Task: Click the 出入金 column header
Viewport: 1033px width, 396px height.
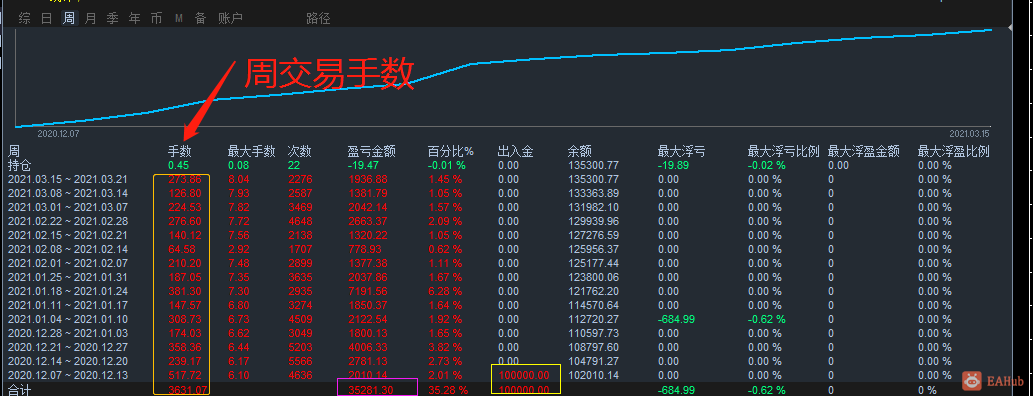Action: pos(515,152)
